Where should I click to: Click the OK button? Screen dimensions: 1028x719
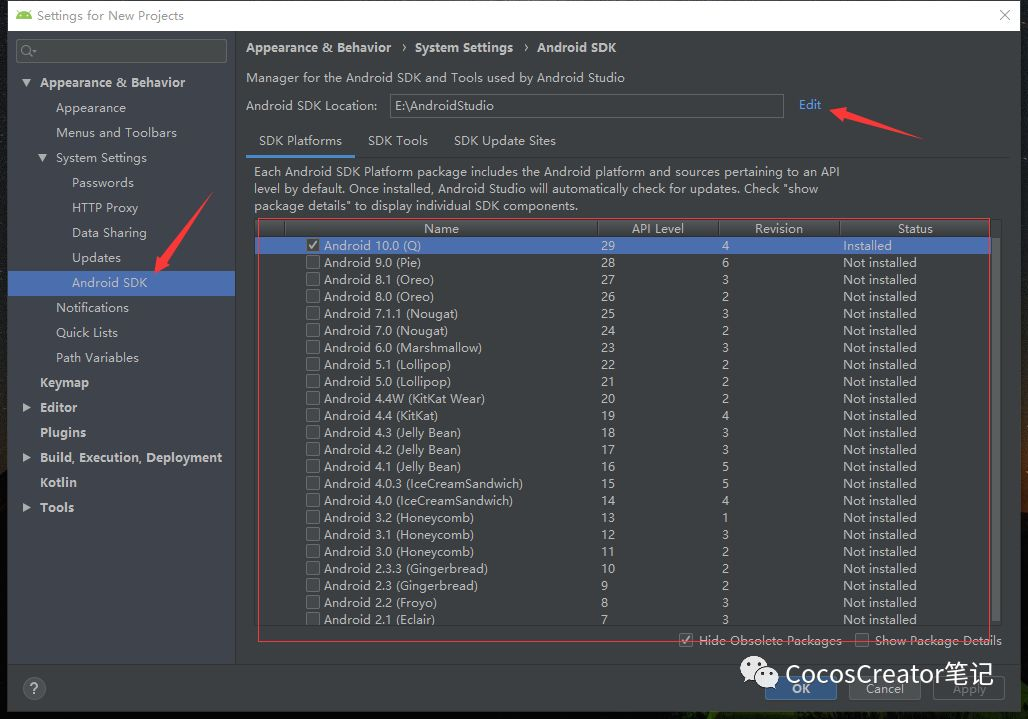(x=801, y=689)
